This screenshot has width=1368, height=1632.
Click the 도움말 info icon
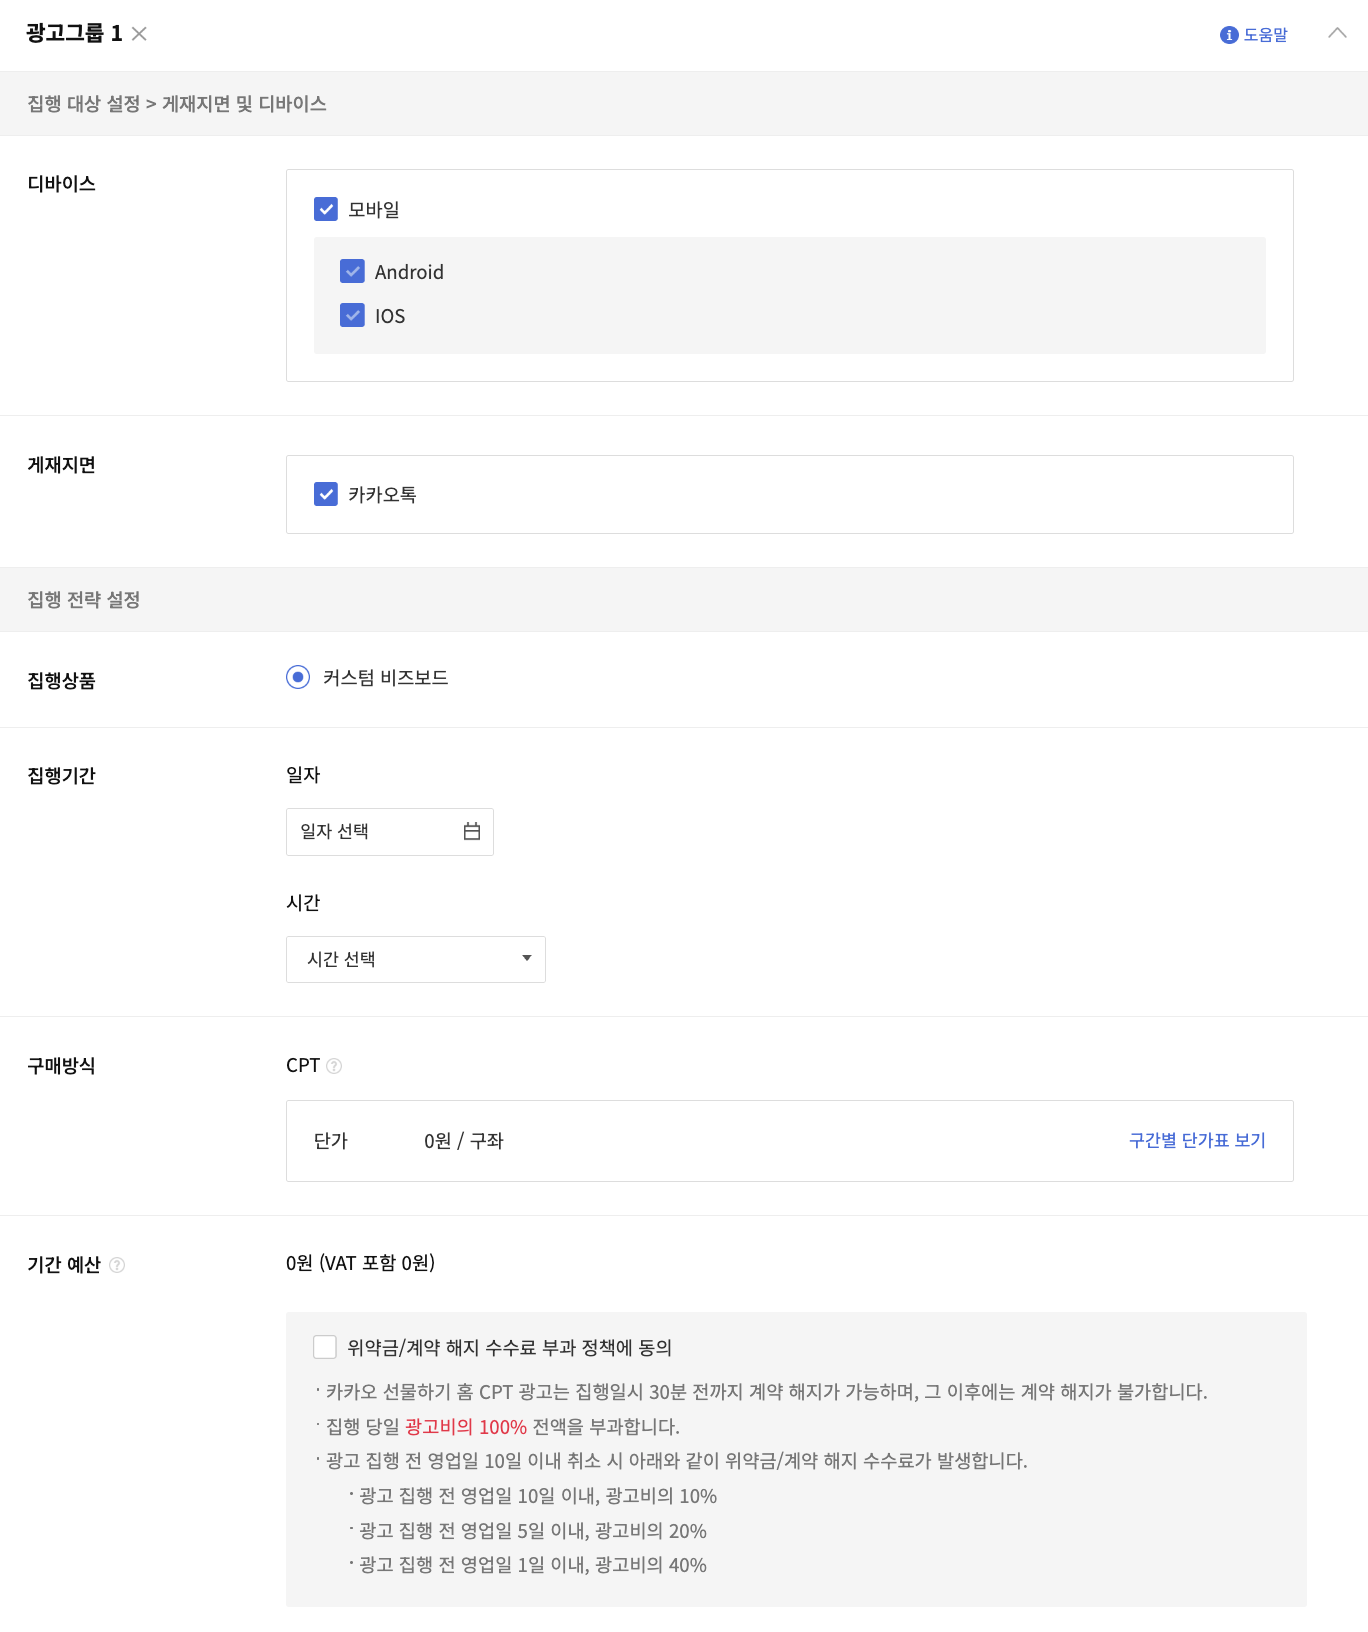pos(1229,35)
